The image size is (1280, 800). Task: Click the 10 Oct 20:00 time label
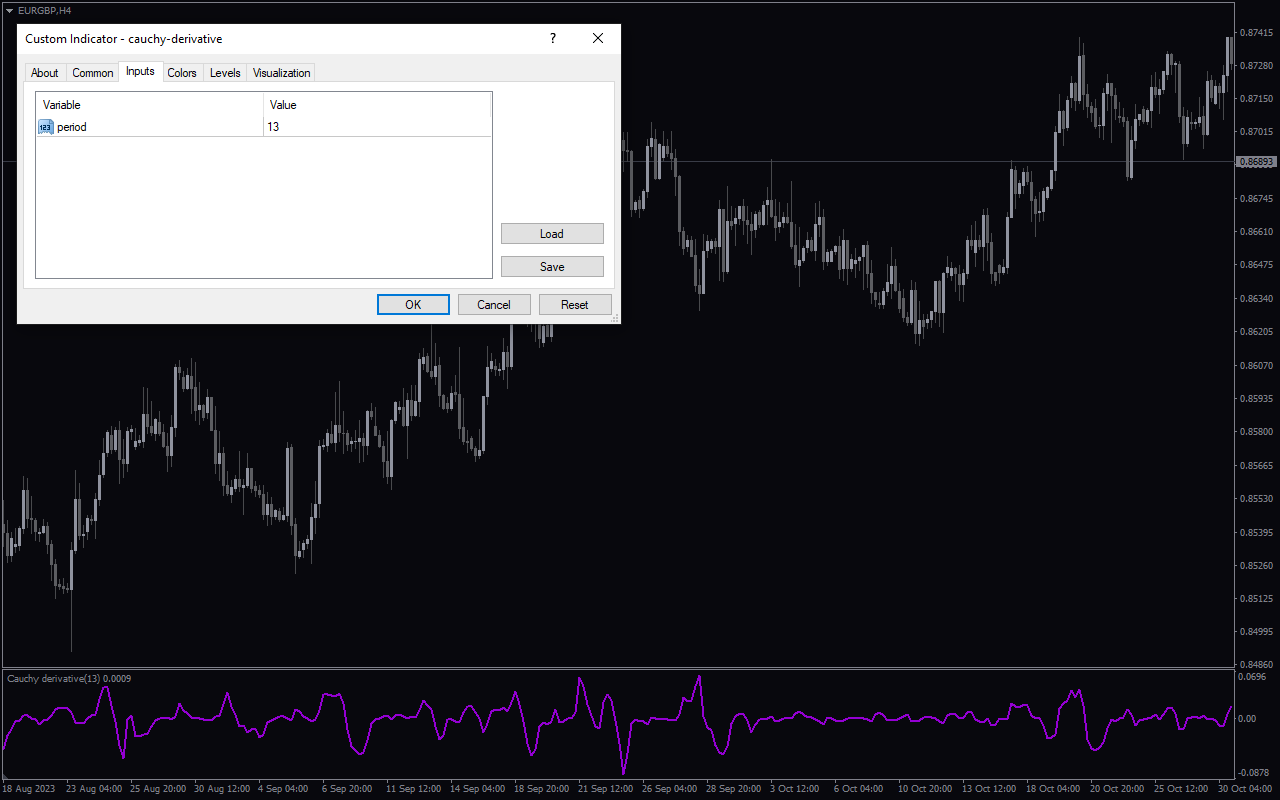tap(925, 789)
